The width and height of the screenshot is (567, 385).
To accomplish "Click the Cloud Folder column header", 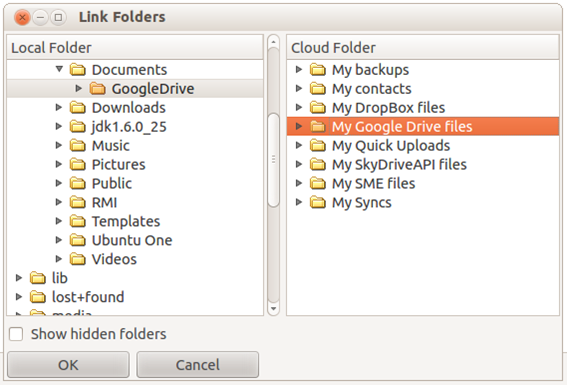I will tap(423, 47).
